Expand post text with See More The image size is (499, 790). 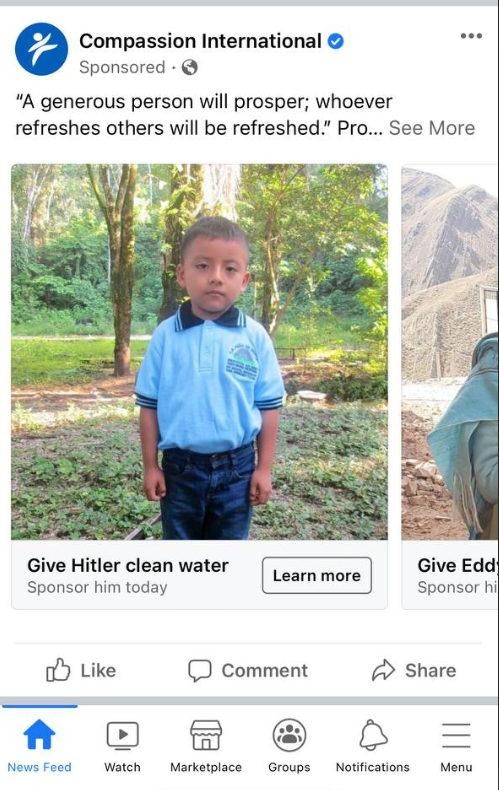point(432,128)
